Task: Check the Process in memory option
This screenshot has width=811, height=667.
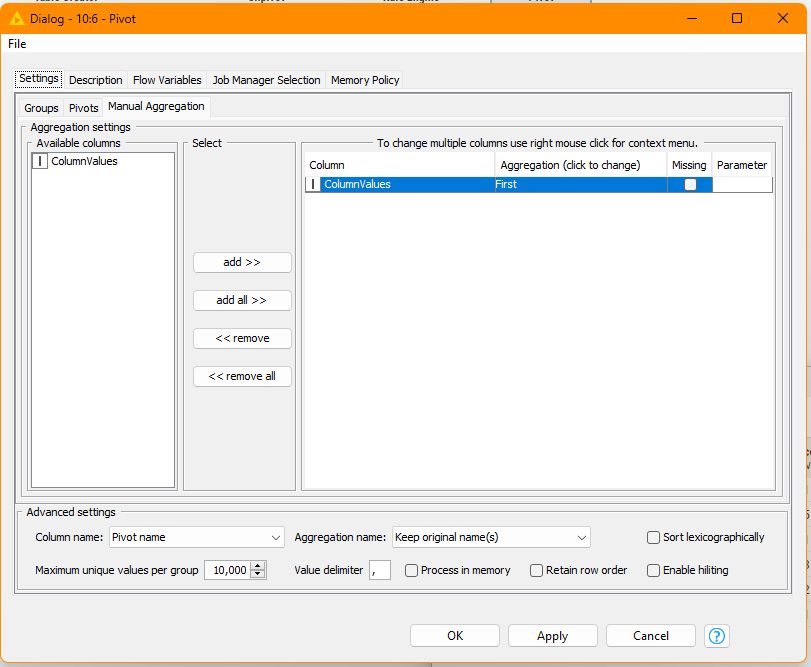Action: (x=411, y=570)
